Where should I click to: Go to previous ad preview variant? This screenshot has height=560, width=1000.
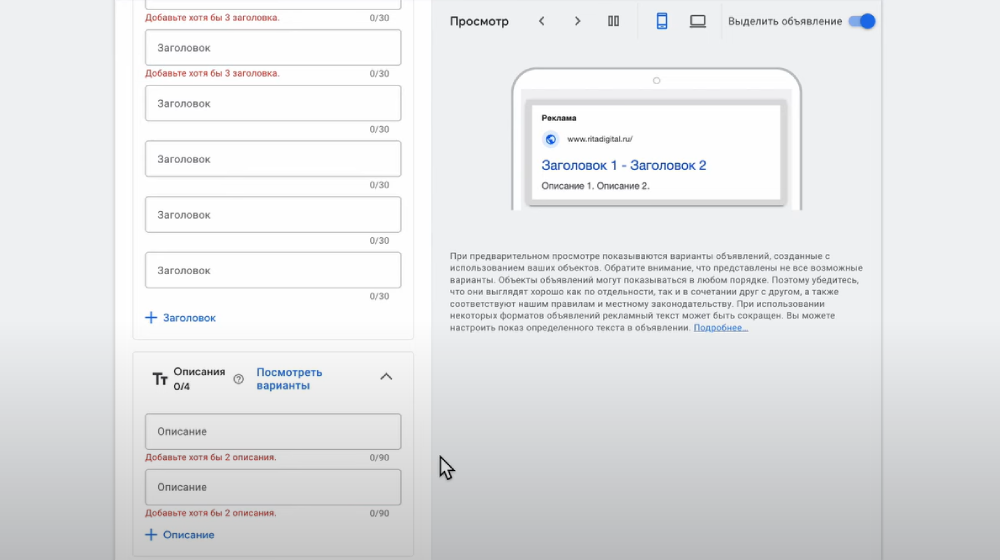pyautogui.click(x=541, y=21)
